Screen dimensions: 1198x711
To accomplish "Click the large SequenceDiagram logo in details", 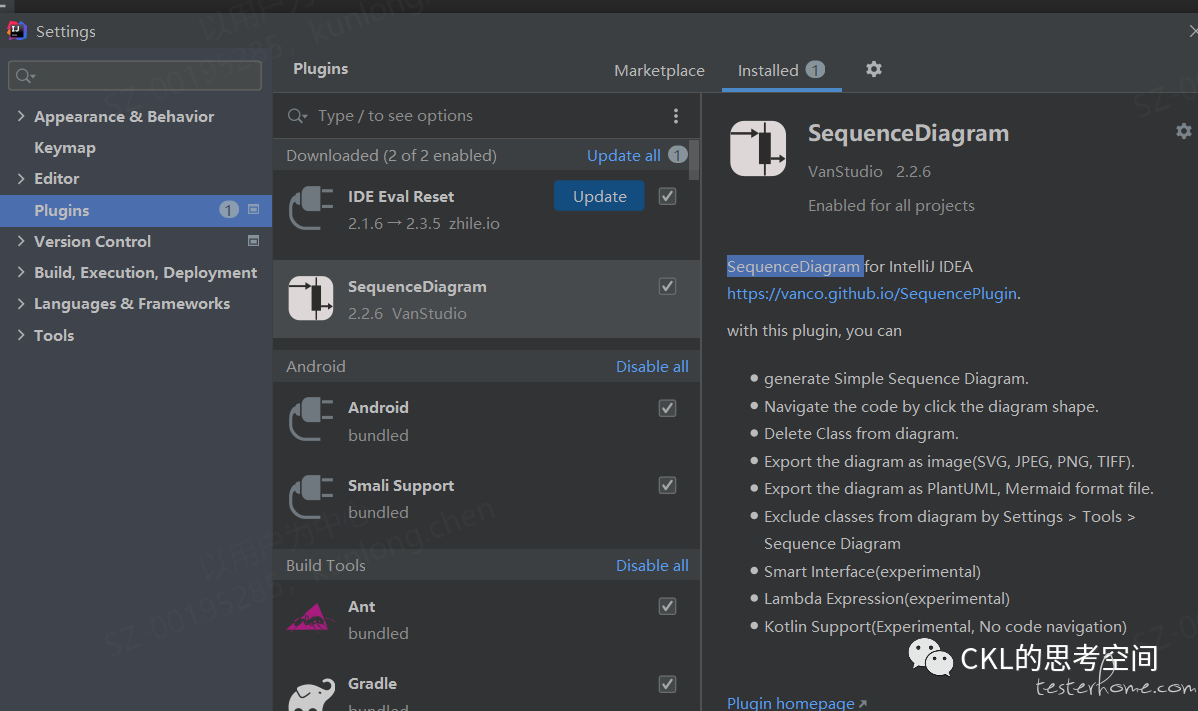I will [758, 148].
